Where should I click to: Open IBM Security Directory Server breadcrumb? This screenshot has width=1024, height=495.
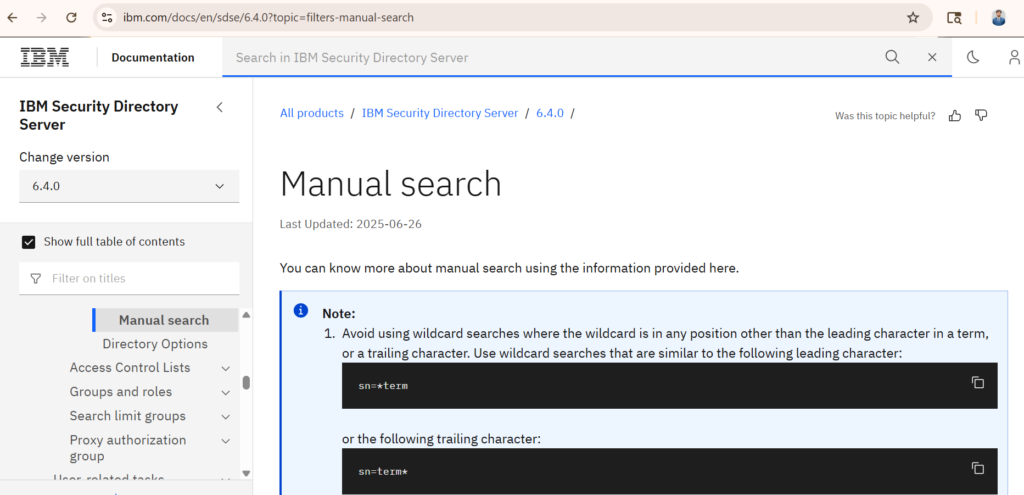(x=440, y=113)
